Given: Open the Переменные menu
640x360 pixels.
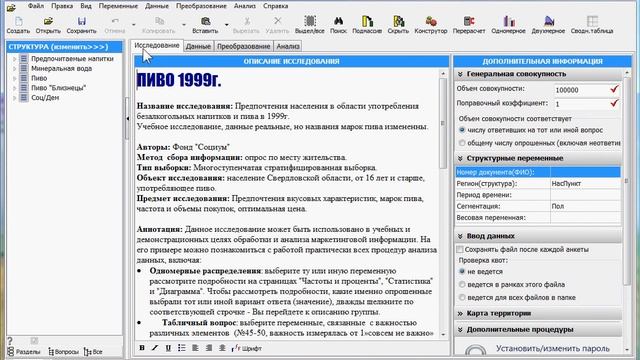Looking at the screenshot, I should coord(118,6).
